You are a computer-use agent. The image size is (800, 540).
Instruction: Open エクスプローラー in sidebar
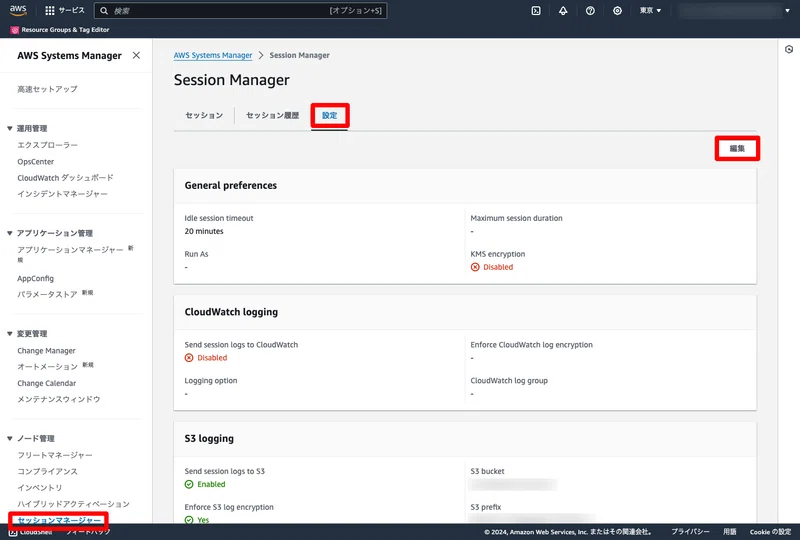coord(47,145)
